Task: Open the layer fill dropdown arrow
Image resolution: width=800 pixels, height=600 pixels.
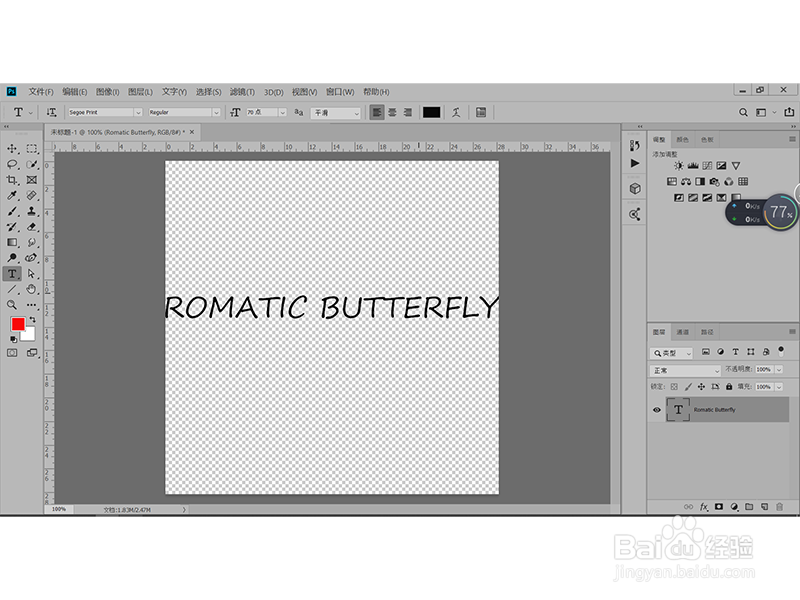Action: [779, 387]
